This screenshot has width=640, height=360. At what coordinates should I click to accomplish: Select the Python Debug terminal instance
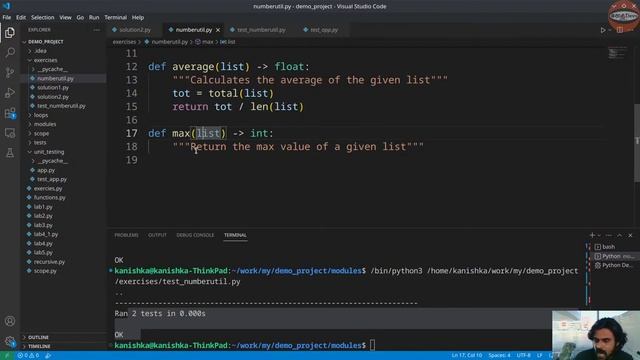click(x=614, y=265)
